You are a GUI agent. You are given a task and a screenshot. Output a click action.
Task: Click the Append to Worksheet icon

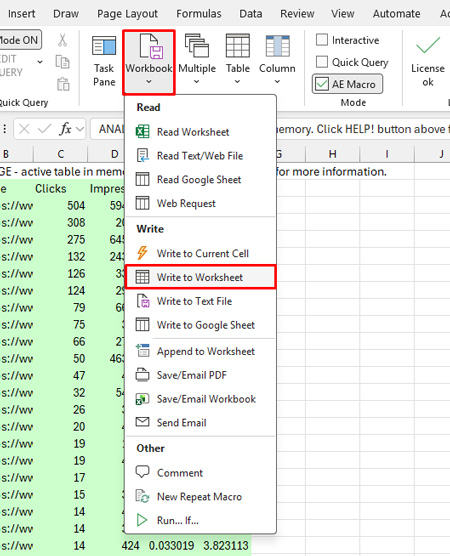click(x=143, y=351)
